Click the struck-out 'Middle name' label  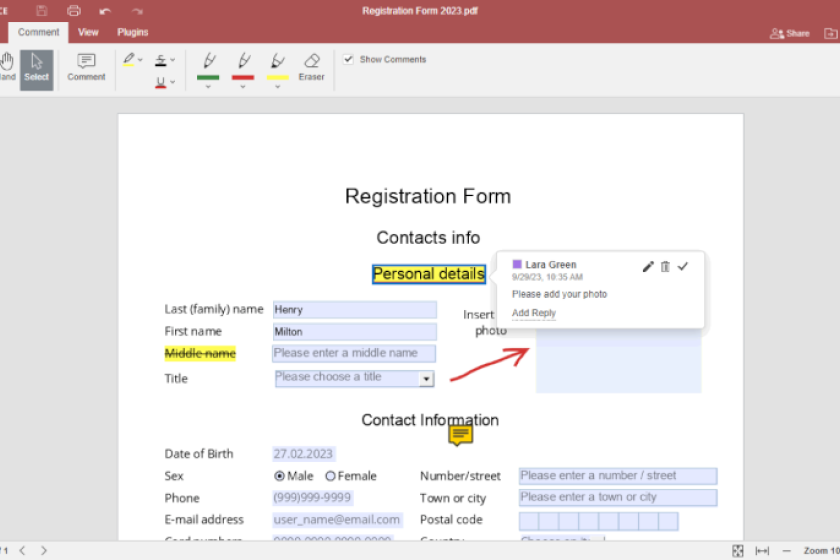(200, 354)
